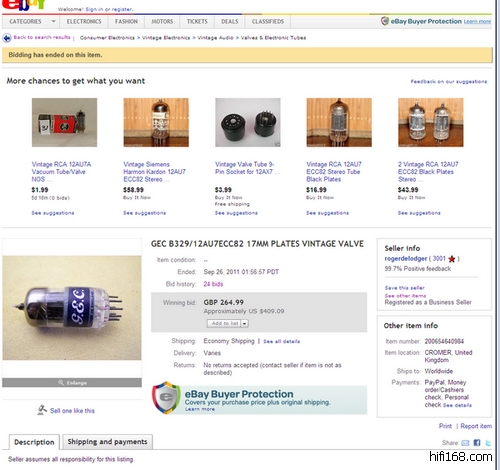Switch to Shipping and payments tab

pos(107,442)
